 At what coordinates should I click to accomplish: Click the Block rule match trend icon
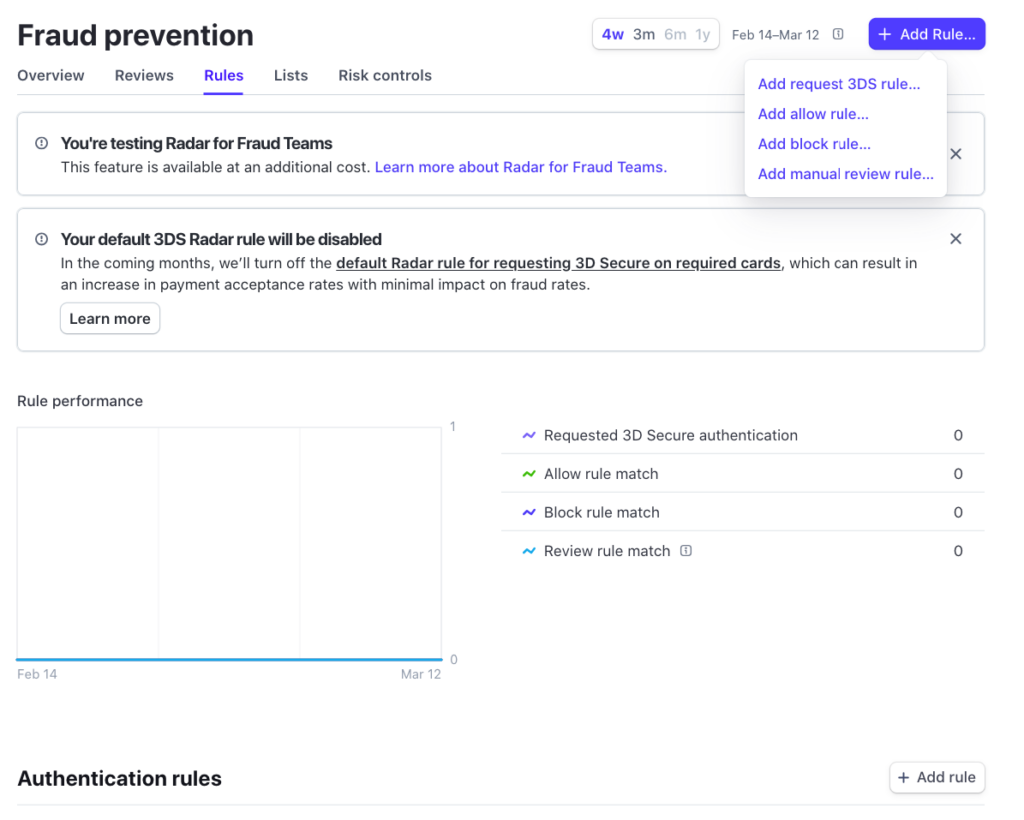point(529,513)
